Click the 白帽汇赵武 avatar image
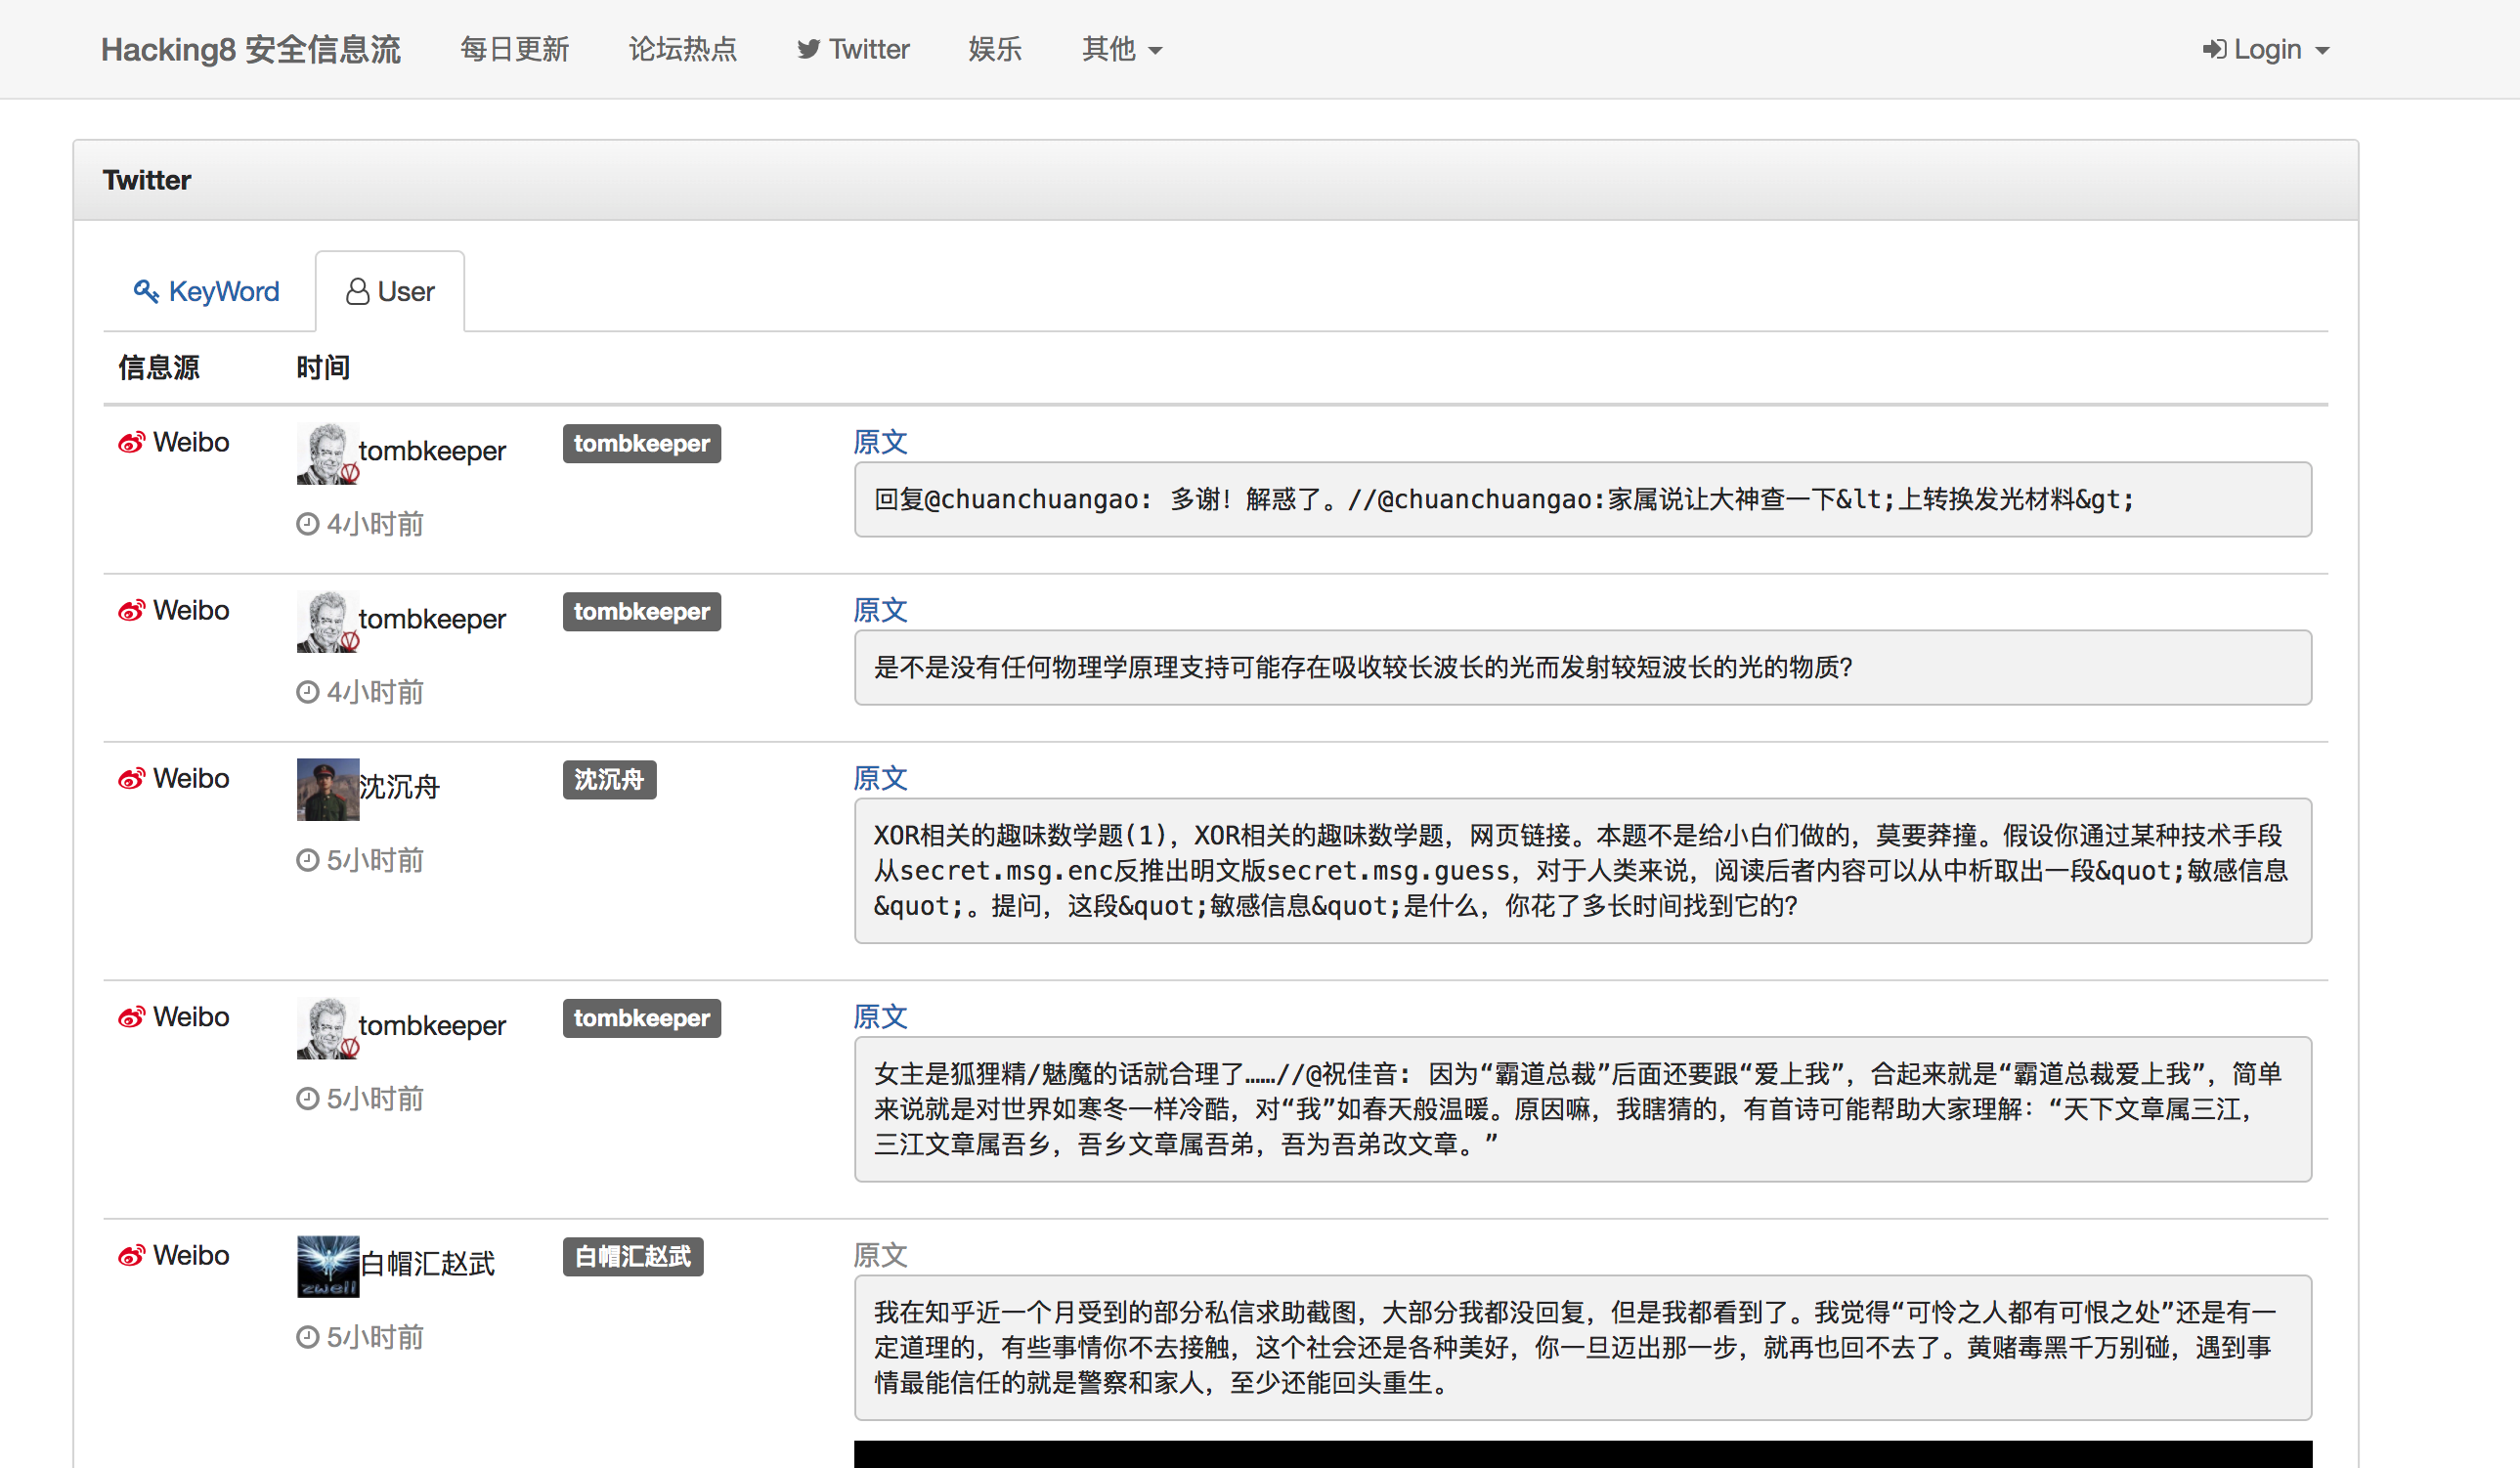Screen dimensions: 2520x1468 coord(328,1267)
